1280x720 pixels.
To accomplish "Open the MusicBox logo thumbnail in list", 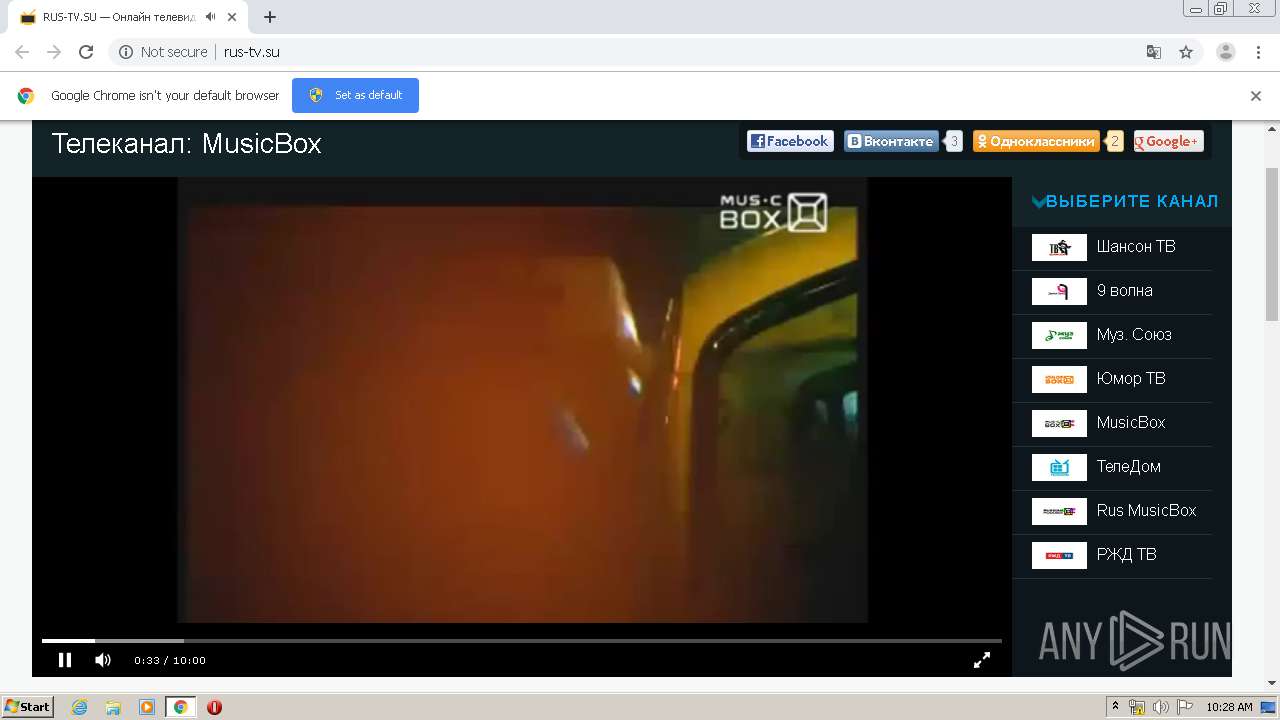I will pyautogui.click(x=1059, y=423).
